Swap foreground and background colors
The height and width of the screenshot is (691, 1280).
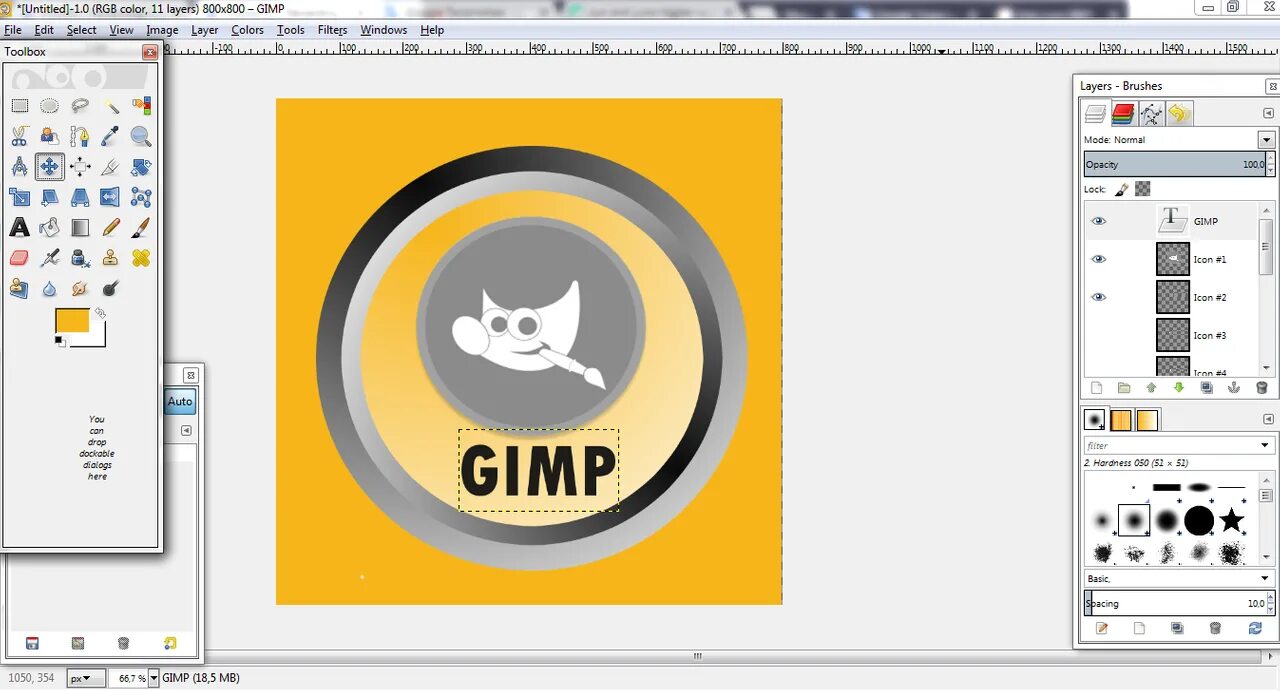100,313
